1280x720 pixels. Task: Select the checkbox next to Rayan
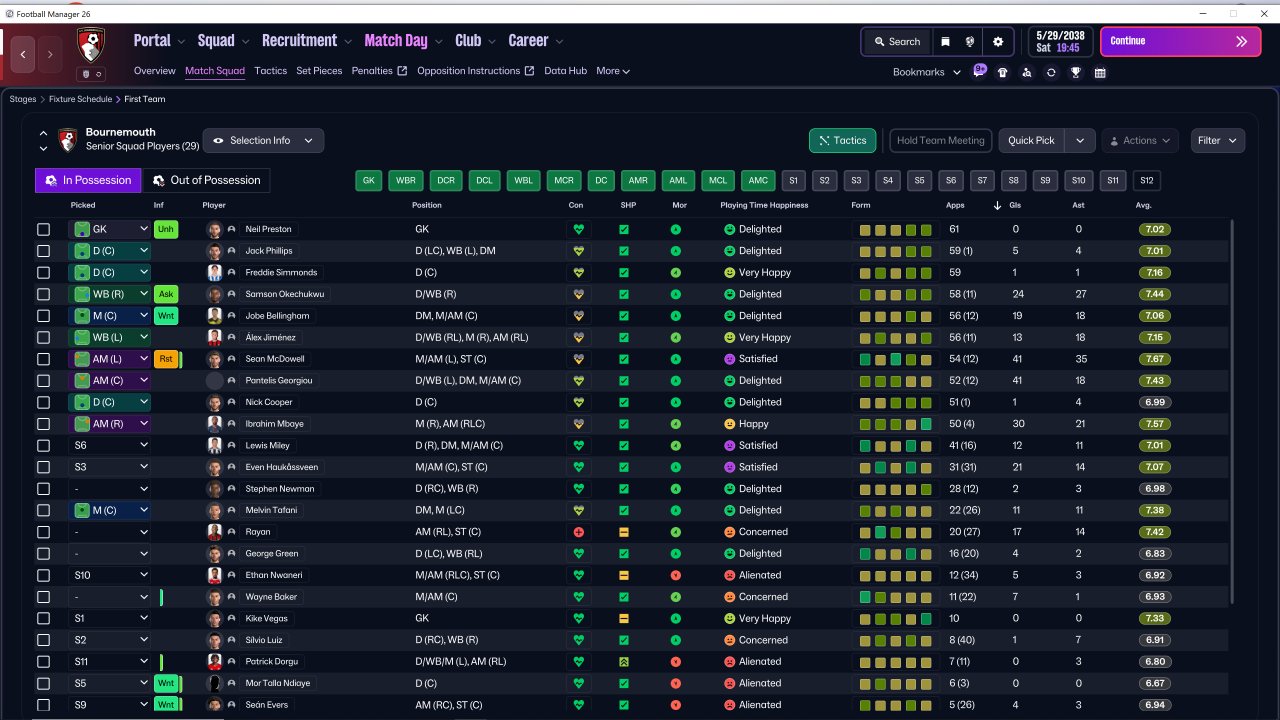(43, 532)
